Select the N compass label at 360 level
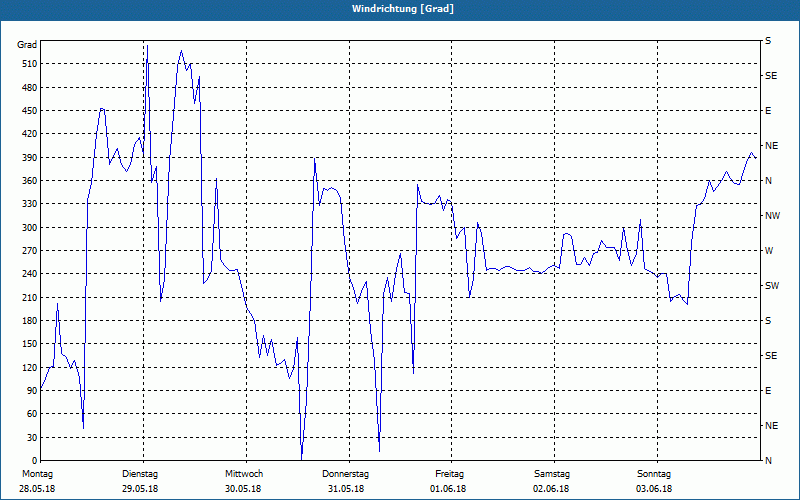This screenshot has width=800, height=500. click(768, 181)
